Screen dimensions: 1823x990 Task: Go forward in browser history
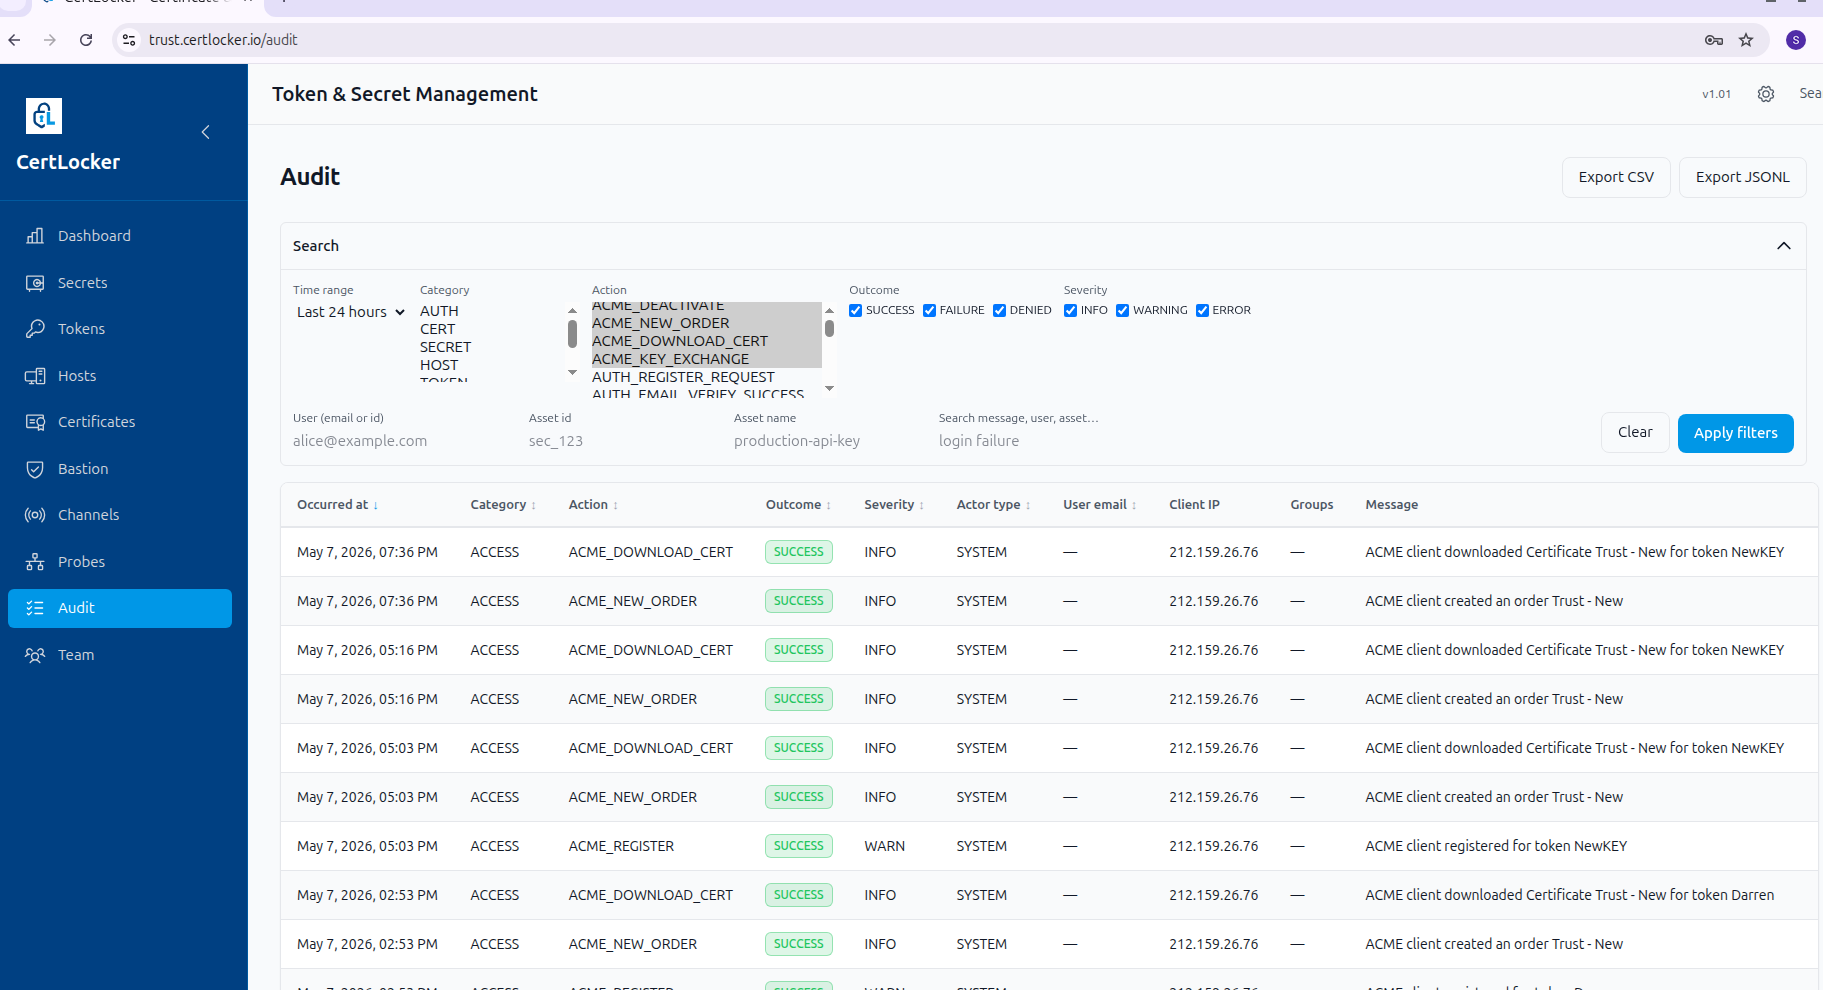50,40
